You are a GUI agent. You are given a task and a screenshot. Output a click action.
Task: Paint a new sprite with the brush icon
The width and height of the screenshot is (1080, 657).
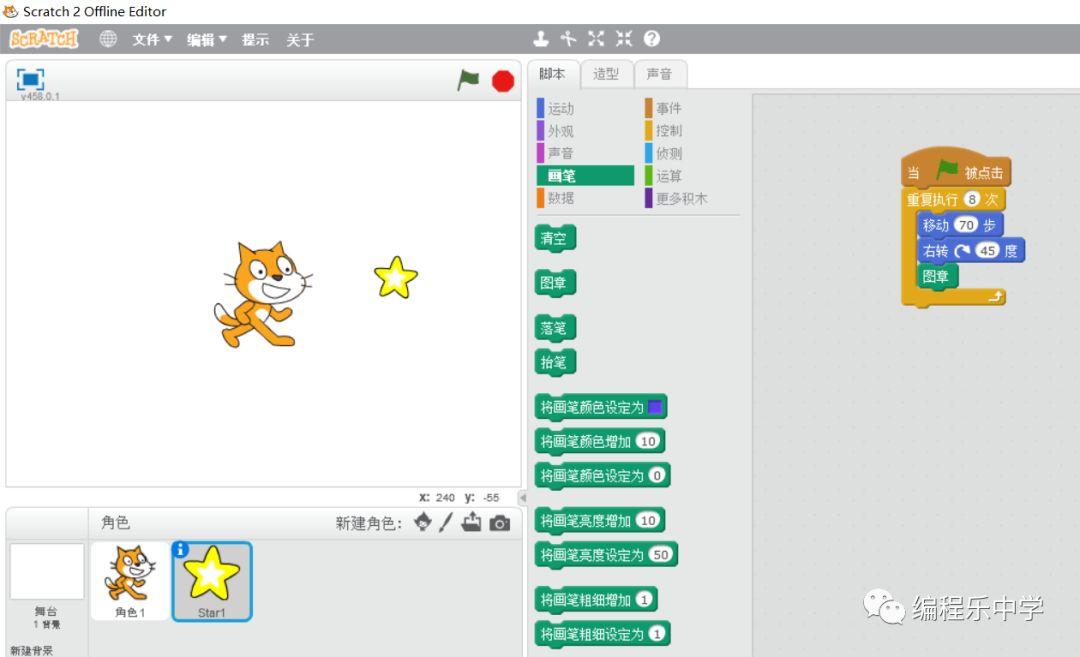tap(446, 523)
